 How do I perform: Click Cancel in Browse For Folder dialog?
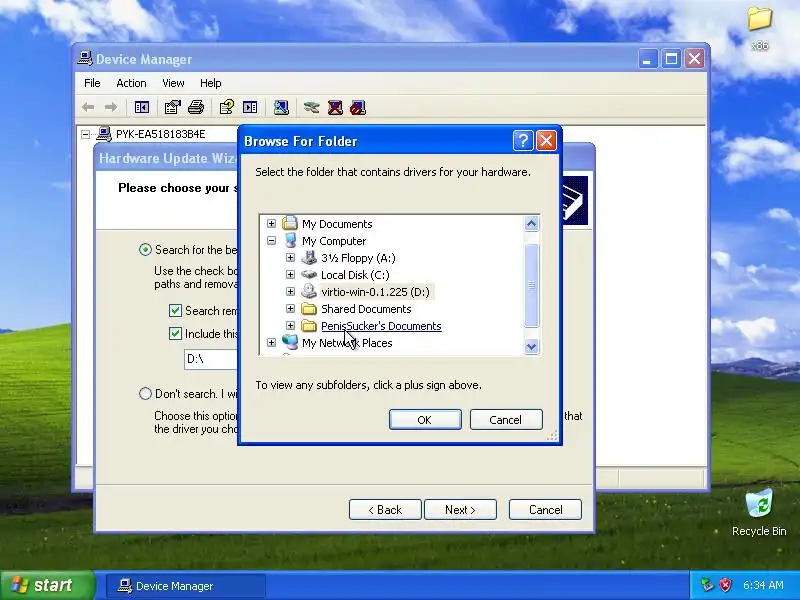(506, 419)
